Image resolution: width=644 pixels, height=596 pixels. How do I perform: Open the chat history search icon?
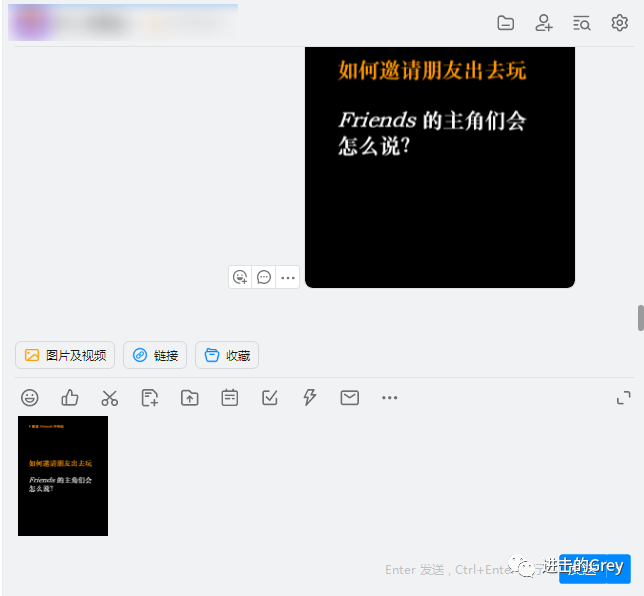pyautogui.click(x=582, y=23)
